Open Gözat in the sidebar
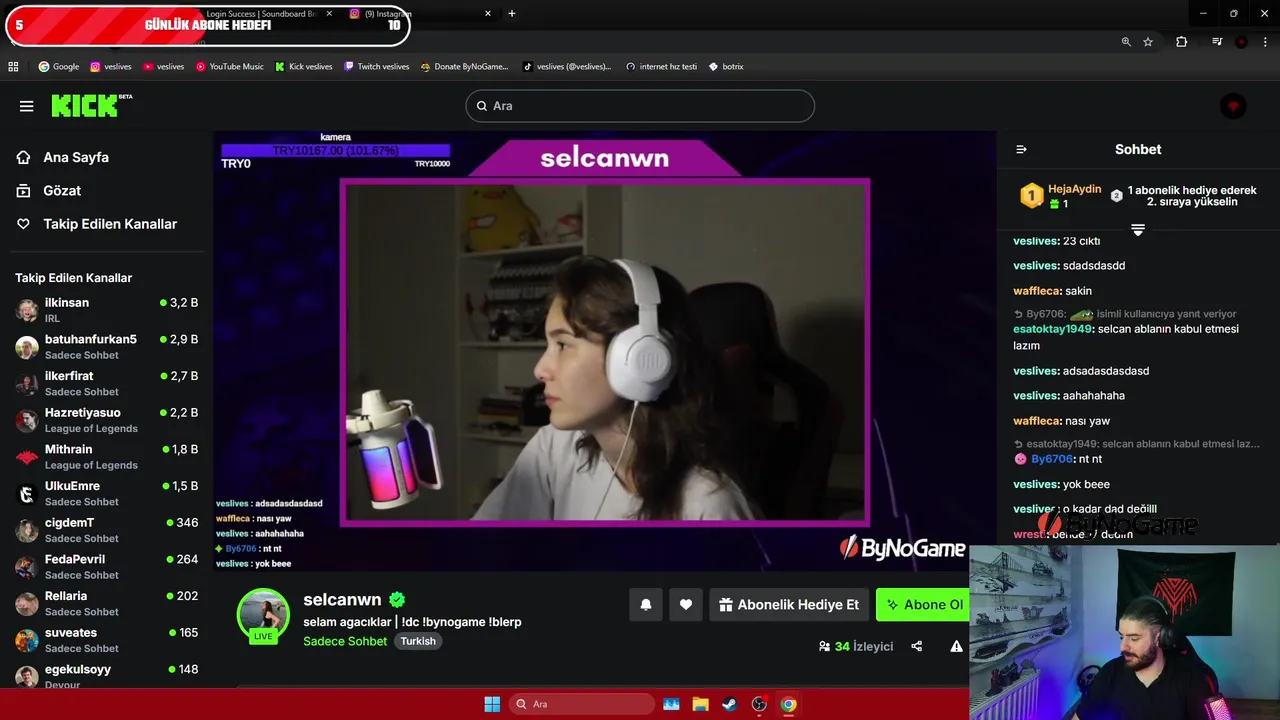 [62, 190]
